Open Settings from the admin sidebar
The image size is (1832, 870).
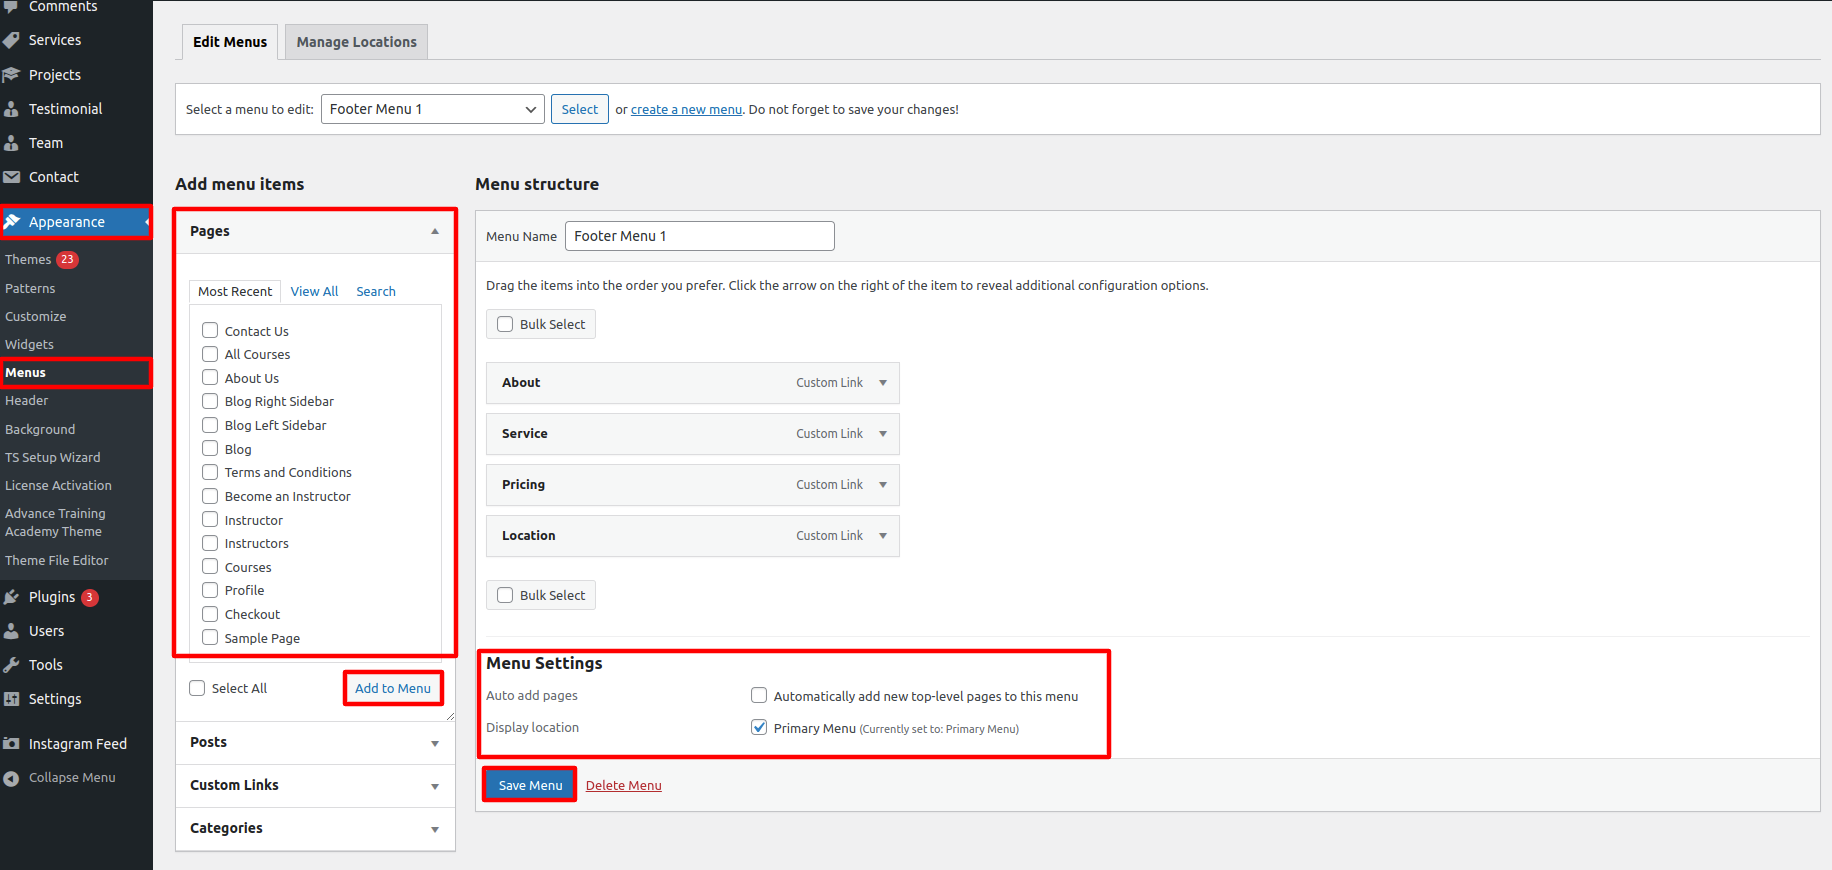[55, 699]
